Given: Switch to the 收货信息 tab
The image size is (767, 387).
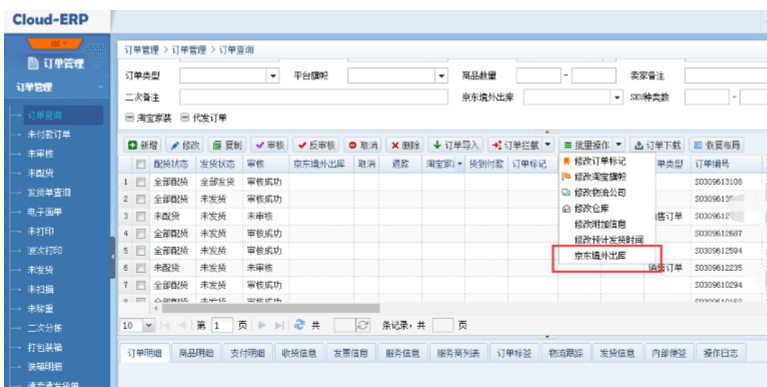Looking at the screenshot, I should pos(299,353).
